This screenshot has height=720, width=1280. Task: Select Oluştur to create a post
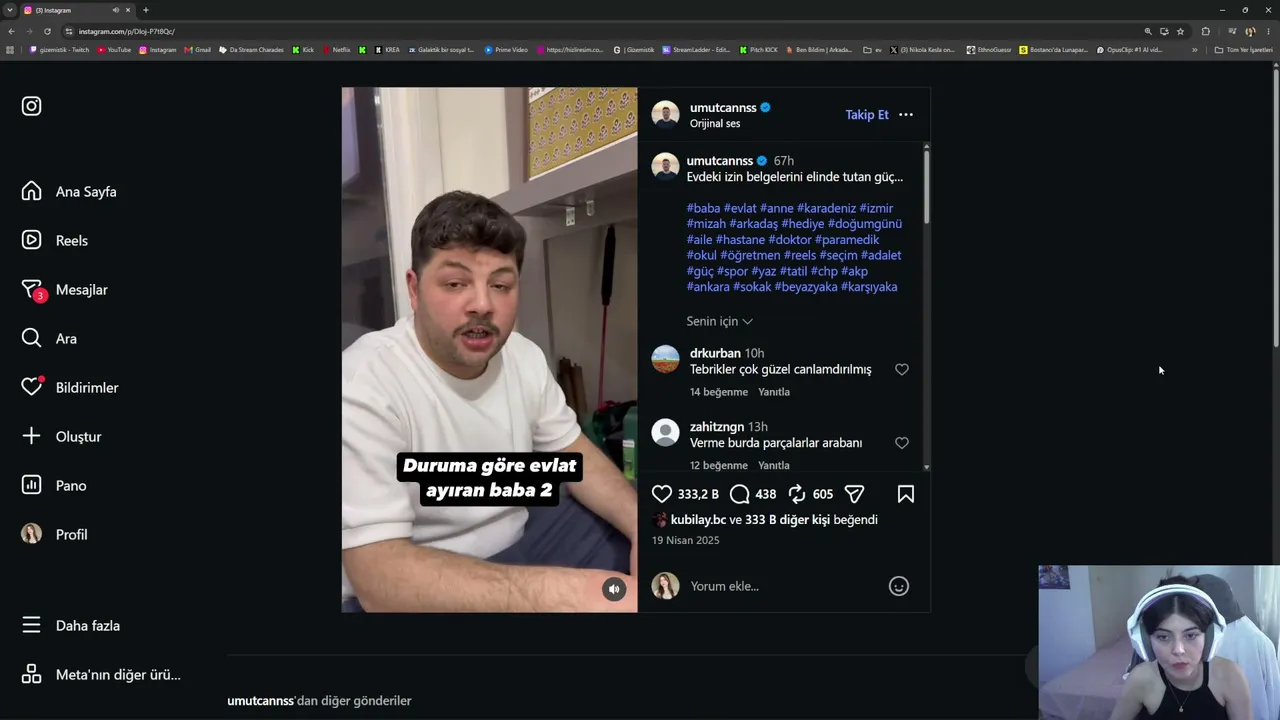(62, 437)
